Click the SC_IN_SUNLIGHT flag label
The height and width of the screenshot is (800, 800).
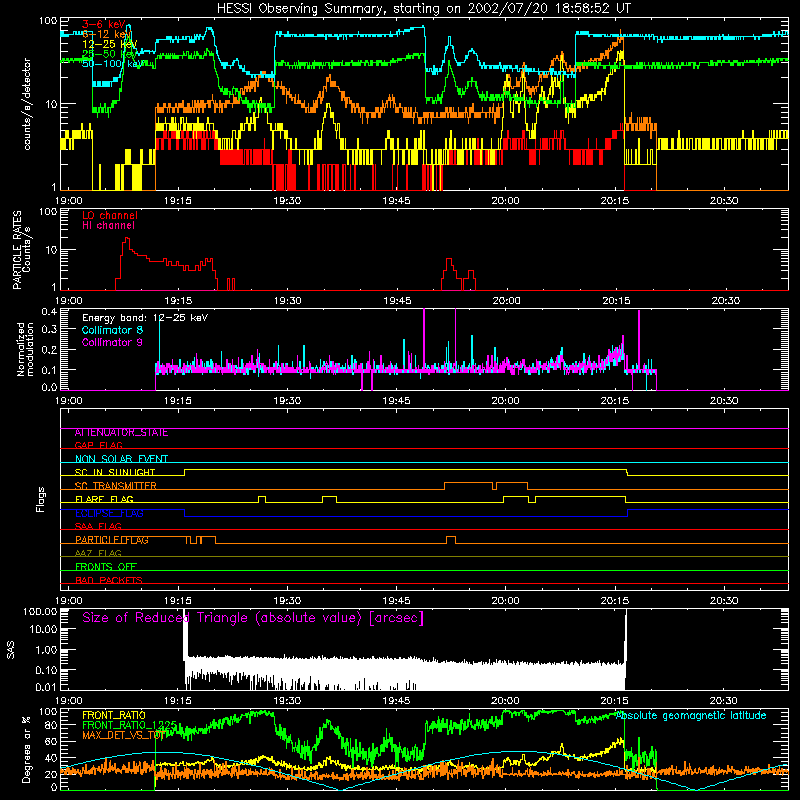(x=115, y=472)
